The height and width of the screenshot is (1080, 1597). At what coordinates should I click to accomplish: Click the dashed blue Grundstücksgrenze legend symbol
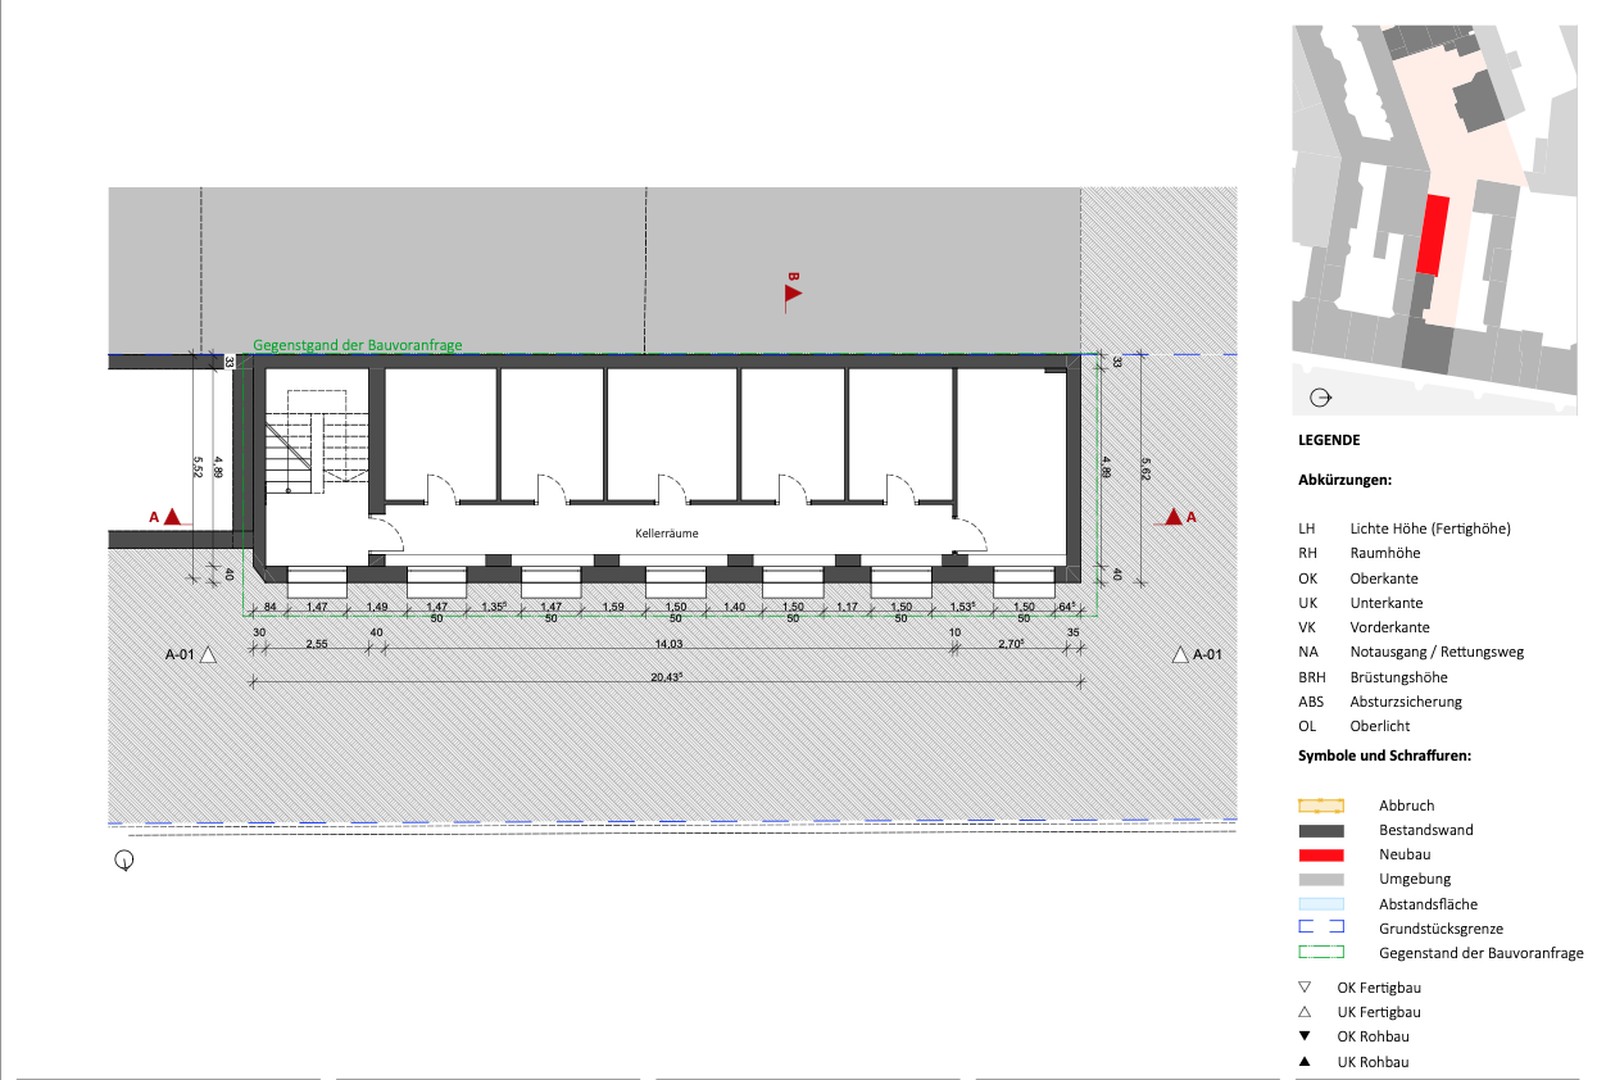click(x=1320, y=927)
